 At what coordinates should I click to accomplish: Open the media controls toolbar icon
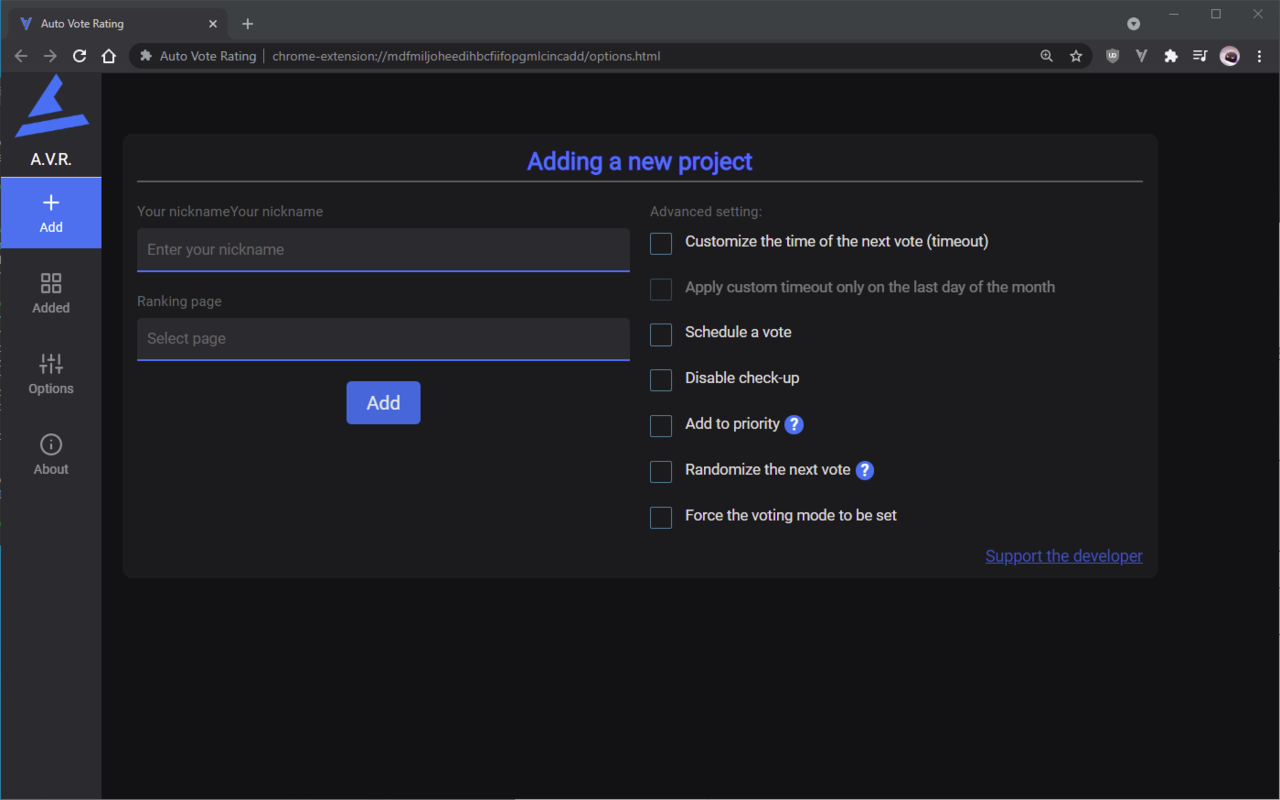[1200, 56]
